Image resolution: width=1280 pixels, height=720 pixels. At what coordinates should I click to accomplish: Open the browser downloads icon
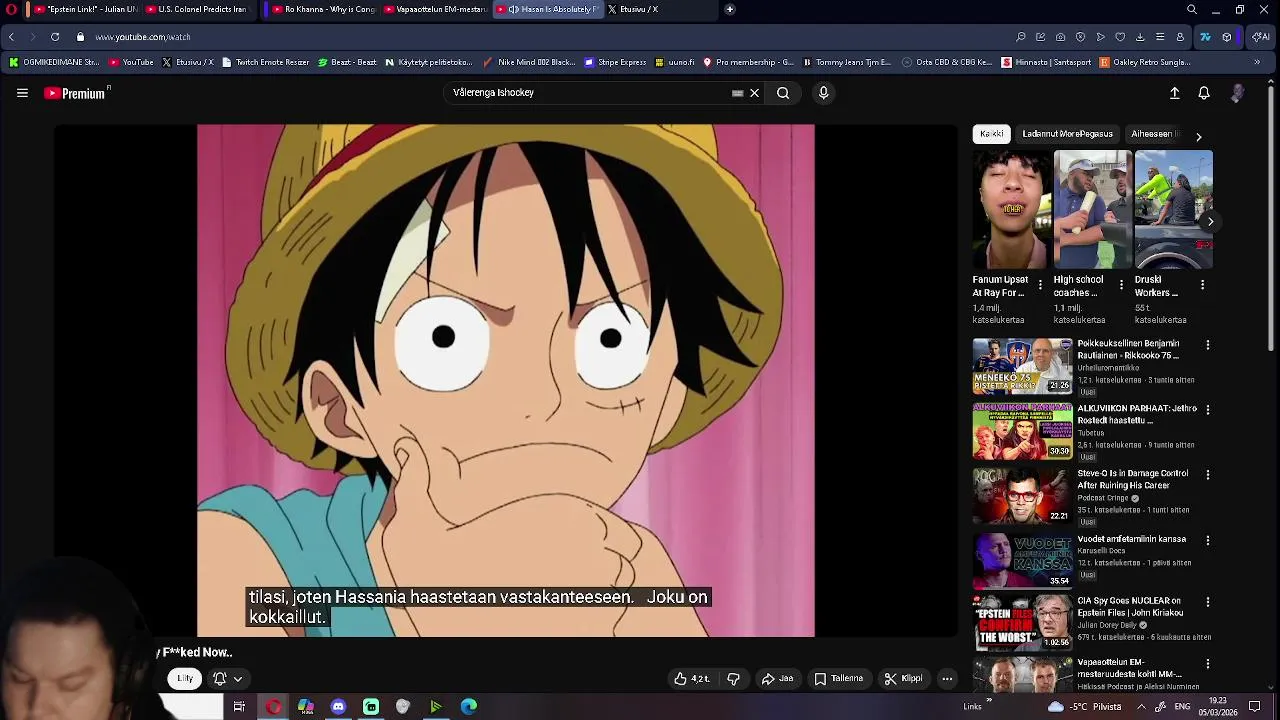tap(1140, 37)
